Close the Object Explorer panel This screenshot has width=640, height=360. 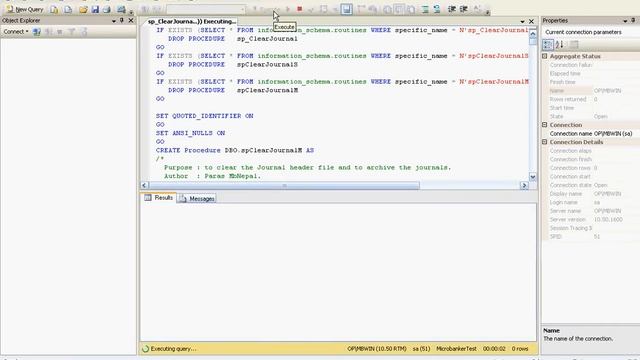point(131,20)
